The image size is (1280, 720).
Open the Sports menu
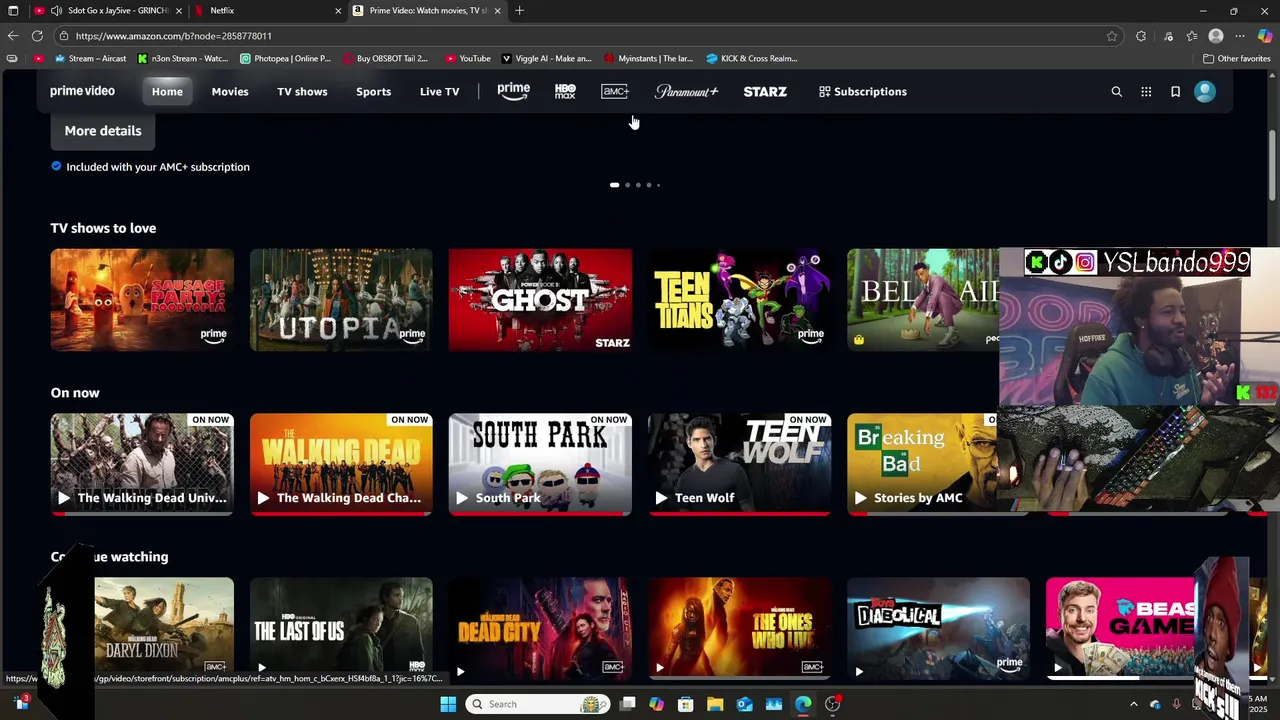coord(373,91)
